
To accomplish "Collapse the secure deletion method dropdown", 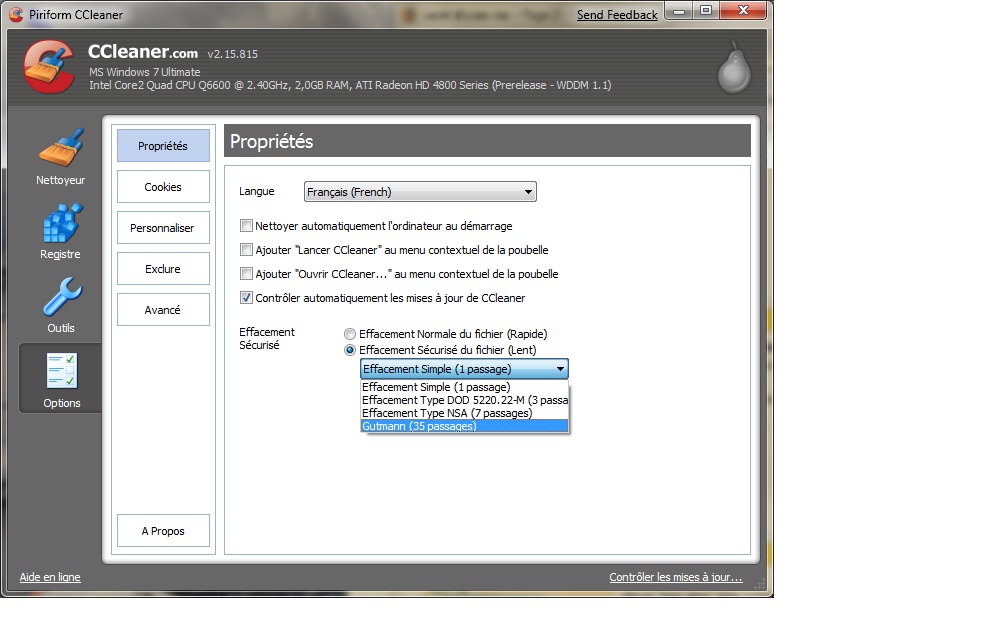I will pyautogui.click(x=464, y=369).
